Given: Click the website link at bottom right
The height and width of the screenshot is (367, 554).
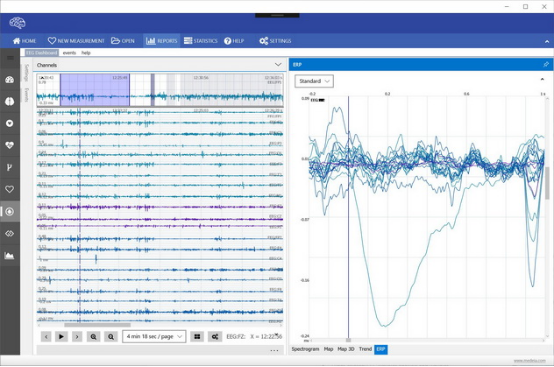Looking at the screenshot, I should [529, 361].
